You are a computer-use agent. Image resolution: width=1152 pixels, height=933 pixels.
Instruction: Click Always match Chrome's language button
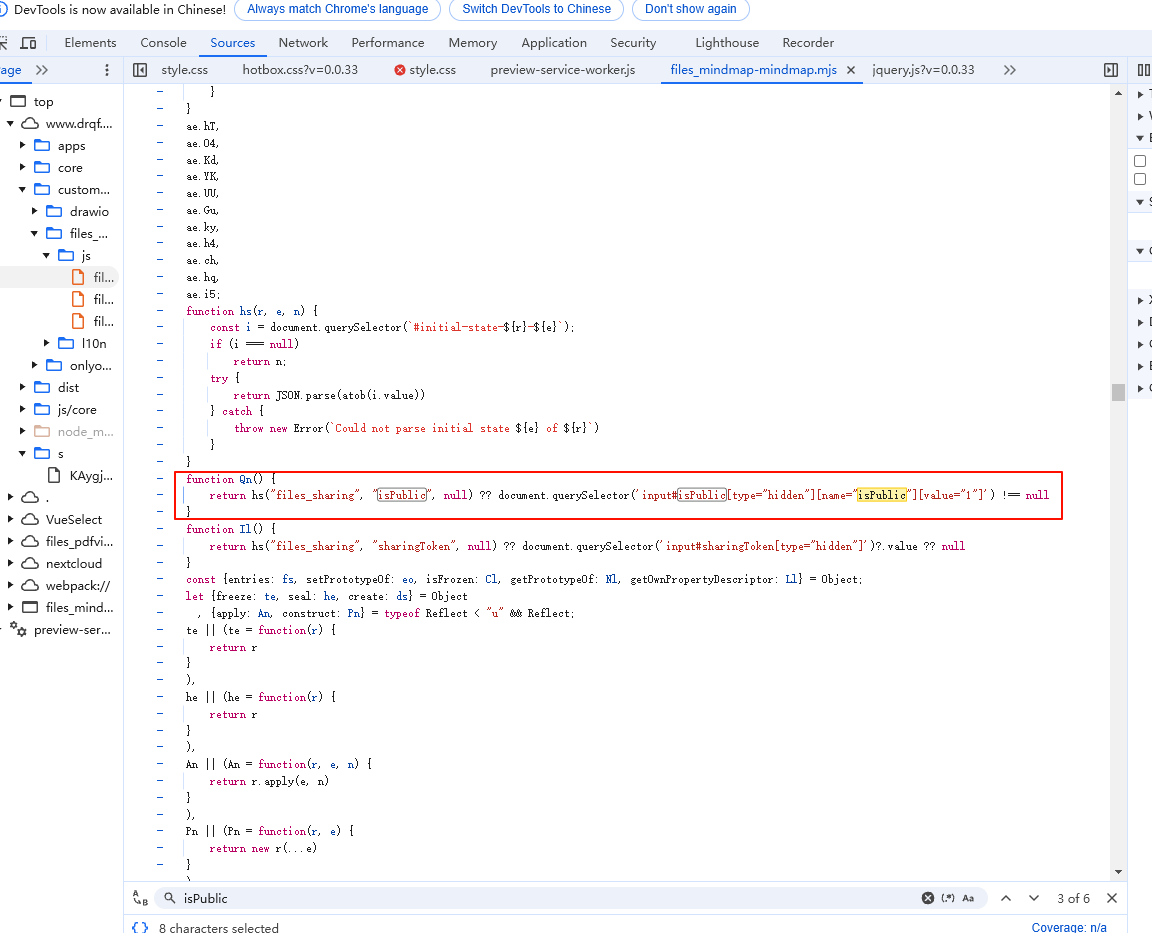[x=337, y=10]
